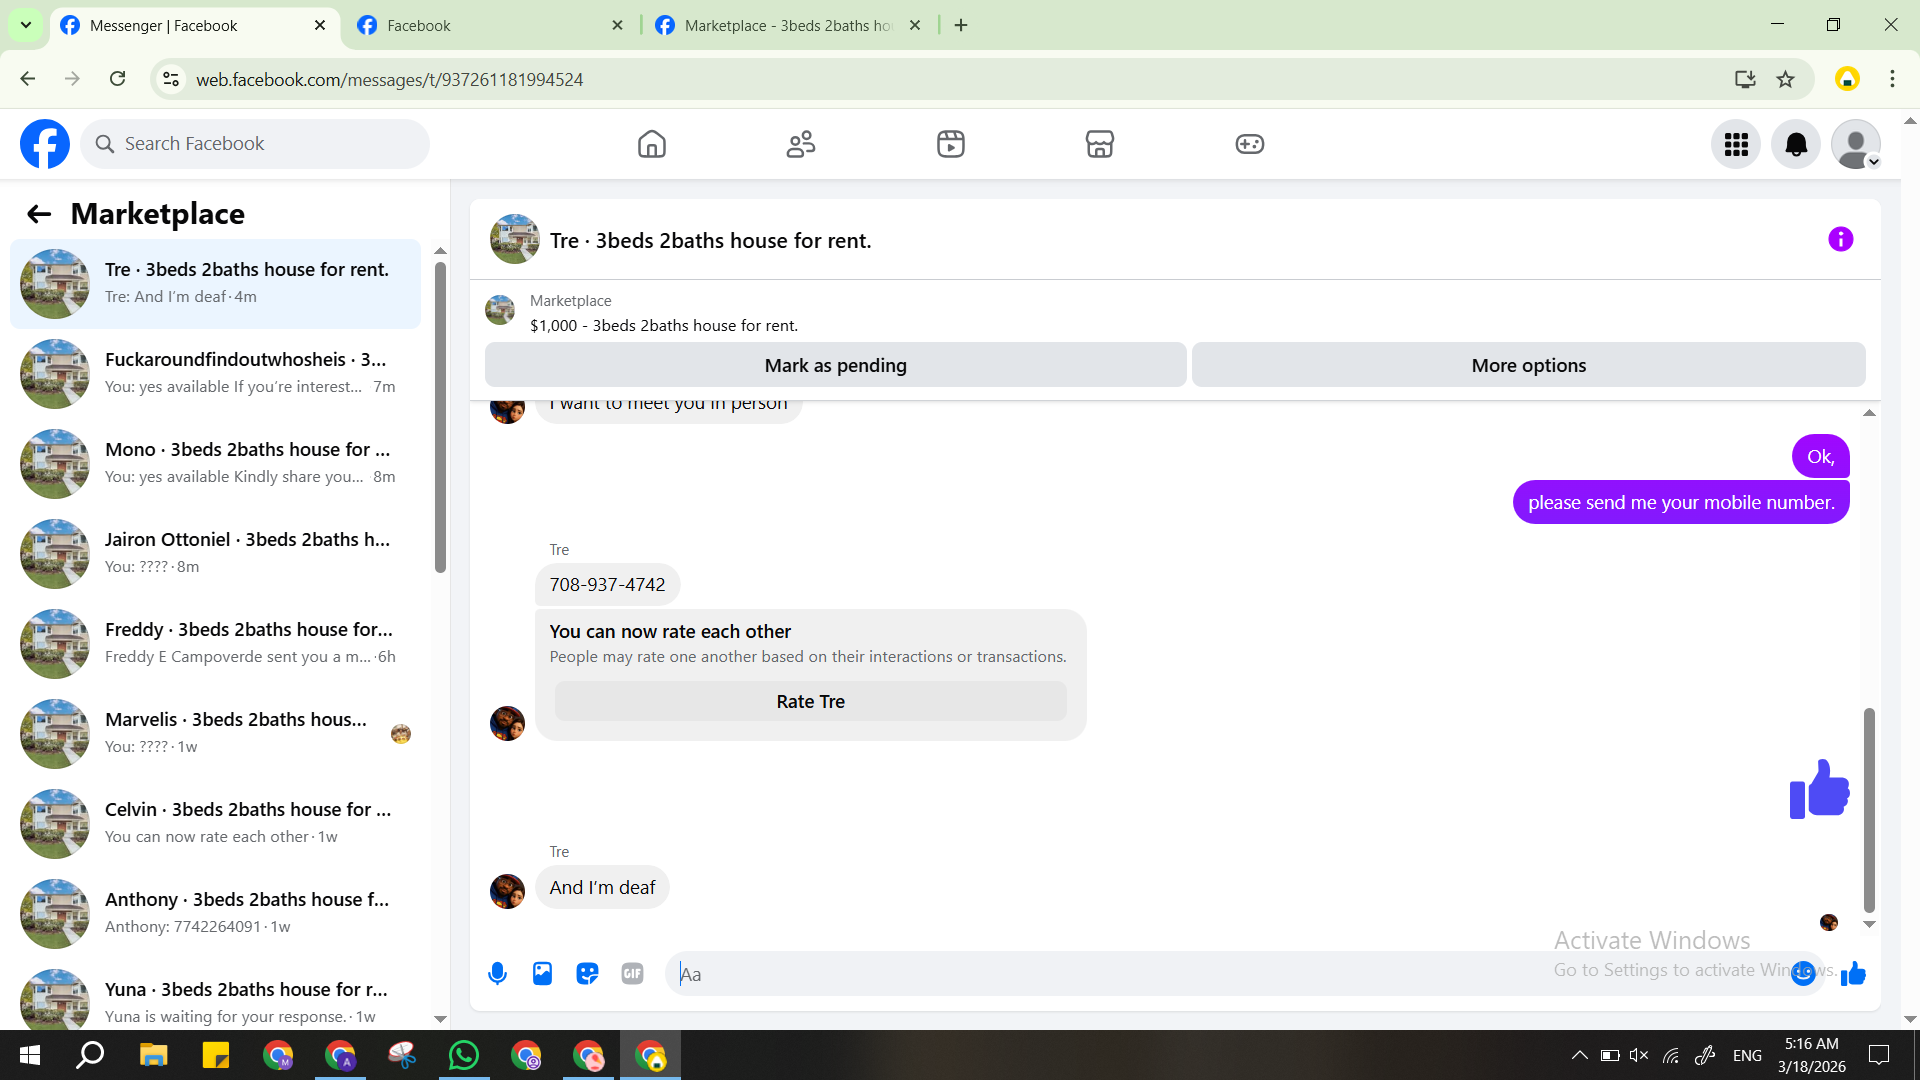Image resolution: width=1920 pixels, height=1080 pixels.
Task: Click the conversation list scrollbar
Action: (440, 417)
